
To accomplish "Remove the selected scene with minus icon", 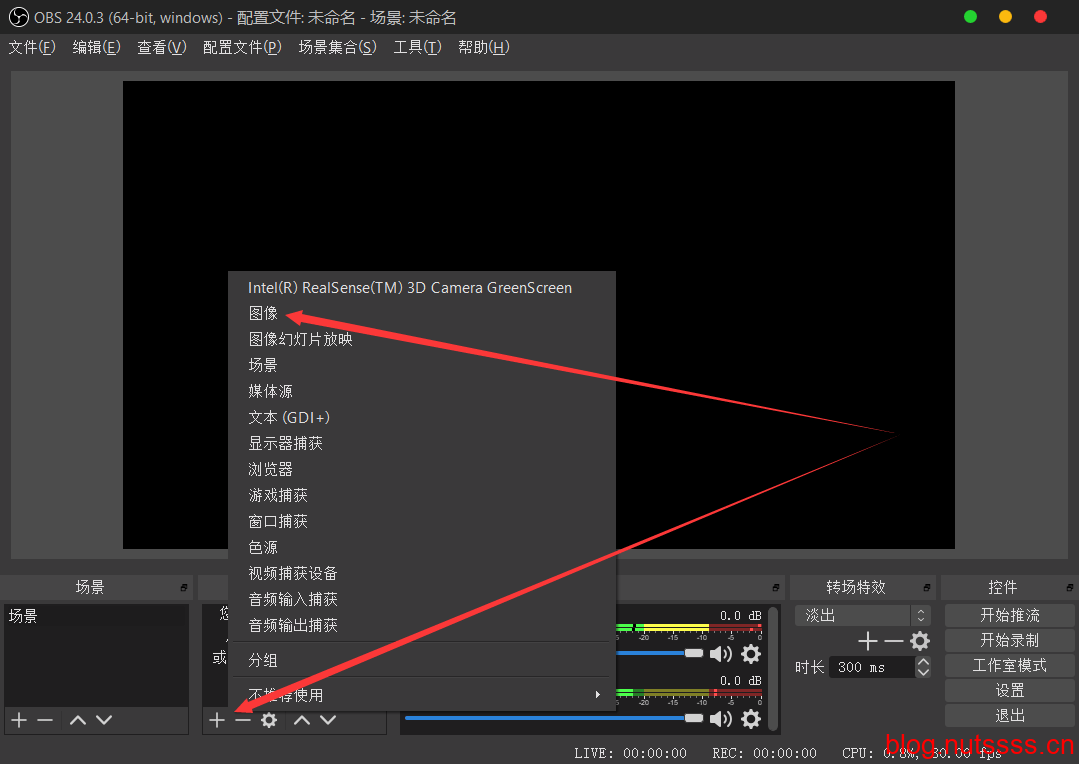I will tap(45, 720).
